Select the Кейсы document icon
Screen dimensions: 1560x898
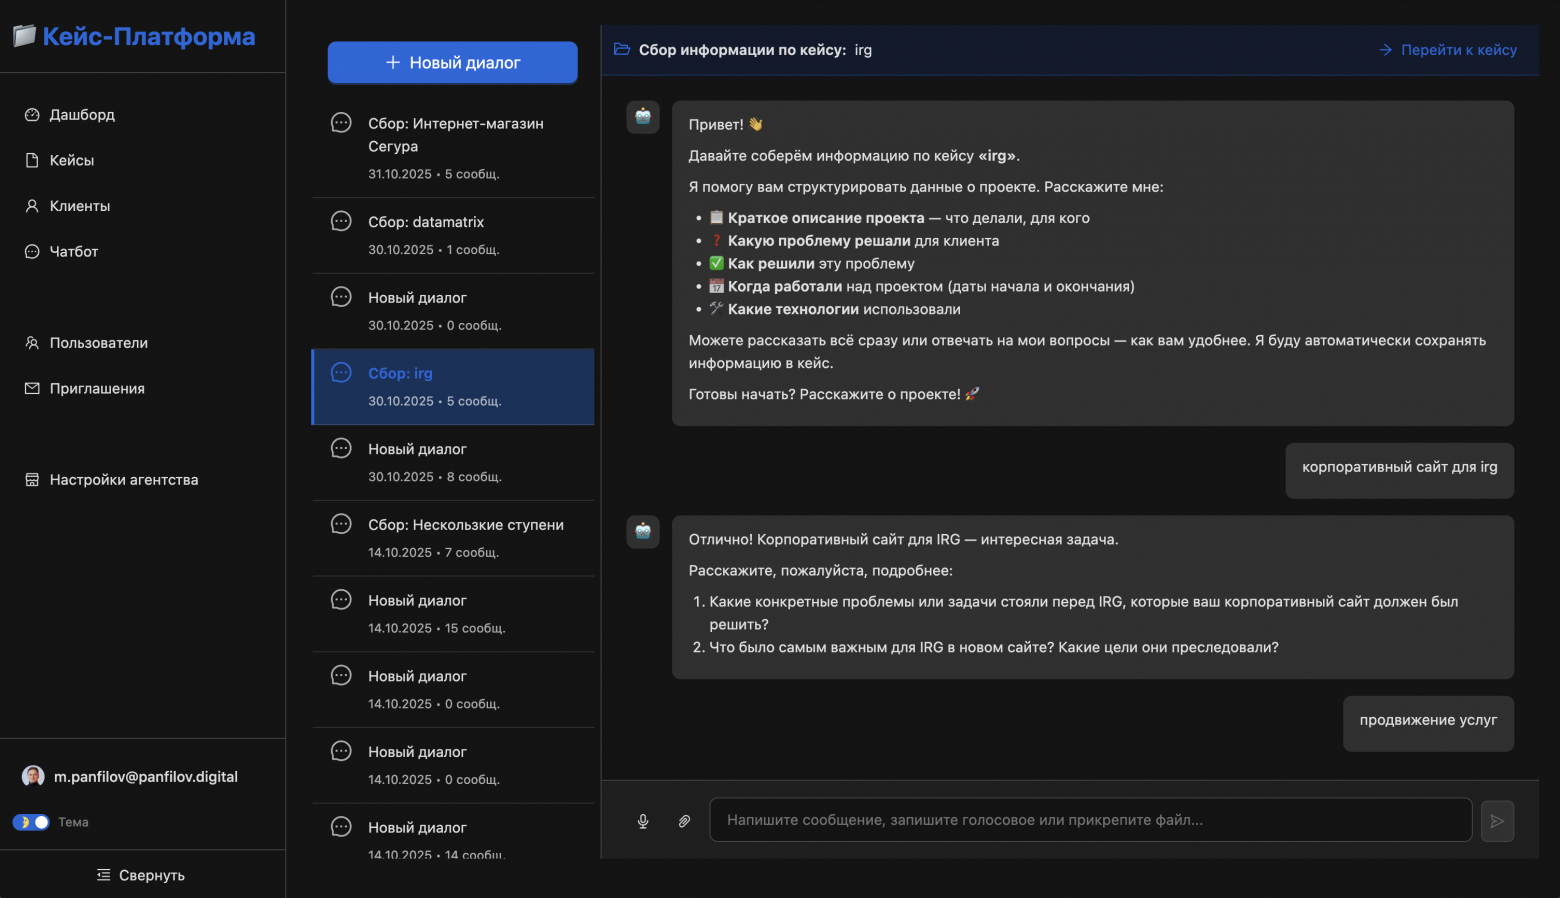pos(33,160)
